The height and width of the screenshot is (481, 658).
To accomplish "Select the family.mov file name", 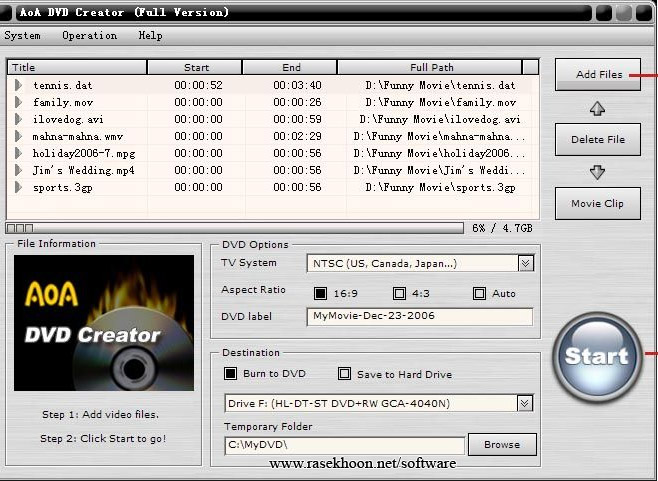I will click(63, 102).
